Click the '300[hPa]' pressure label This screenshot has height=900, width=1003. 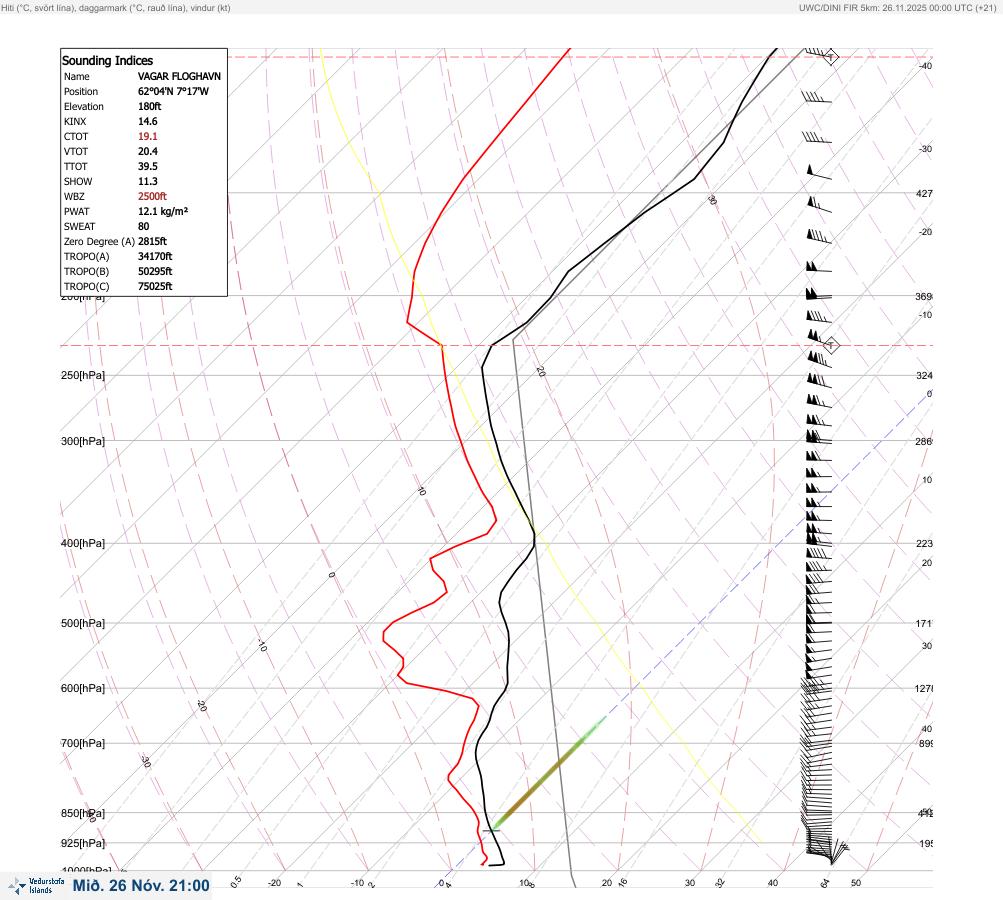click(x=83, y=441)
